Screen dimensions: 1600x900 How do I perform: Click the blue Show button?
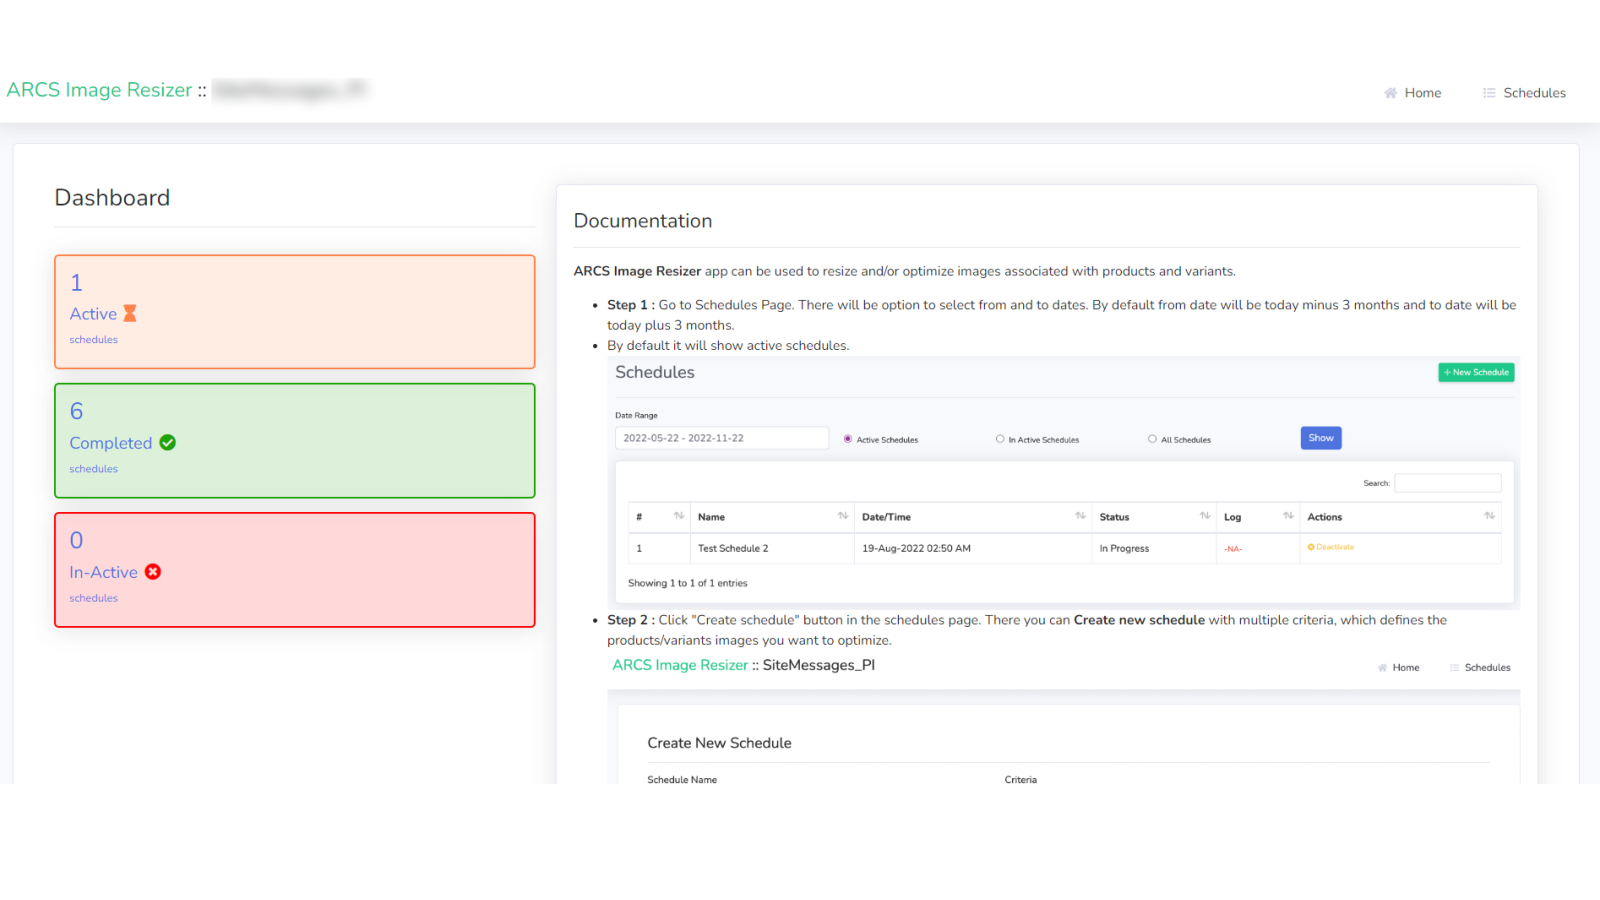1320,437
